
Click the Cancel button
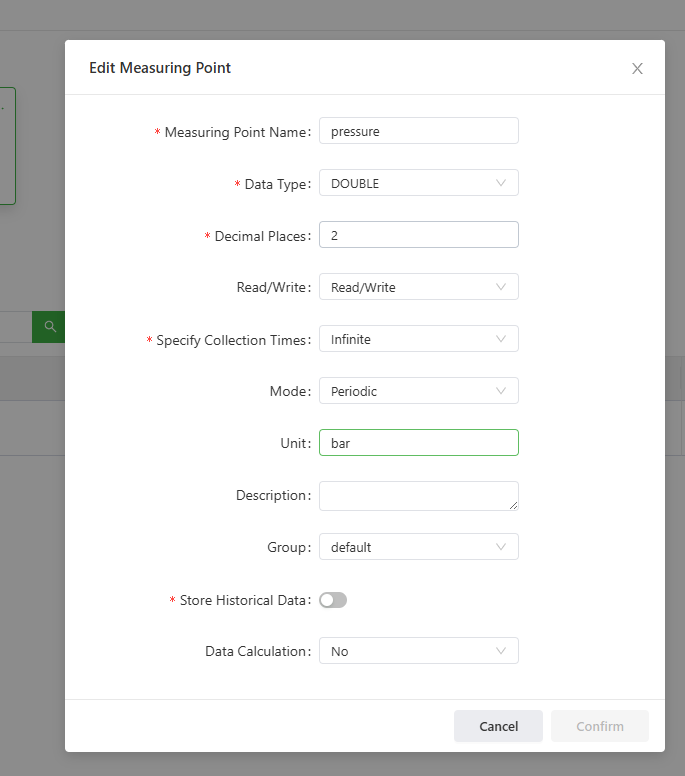coord(498,726)
